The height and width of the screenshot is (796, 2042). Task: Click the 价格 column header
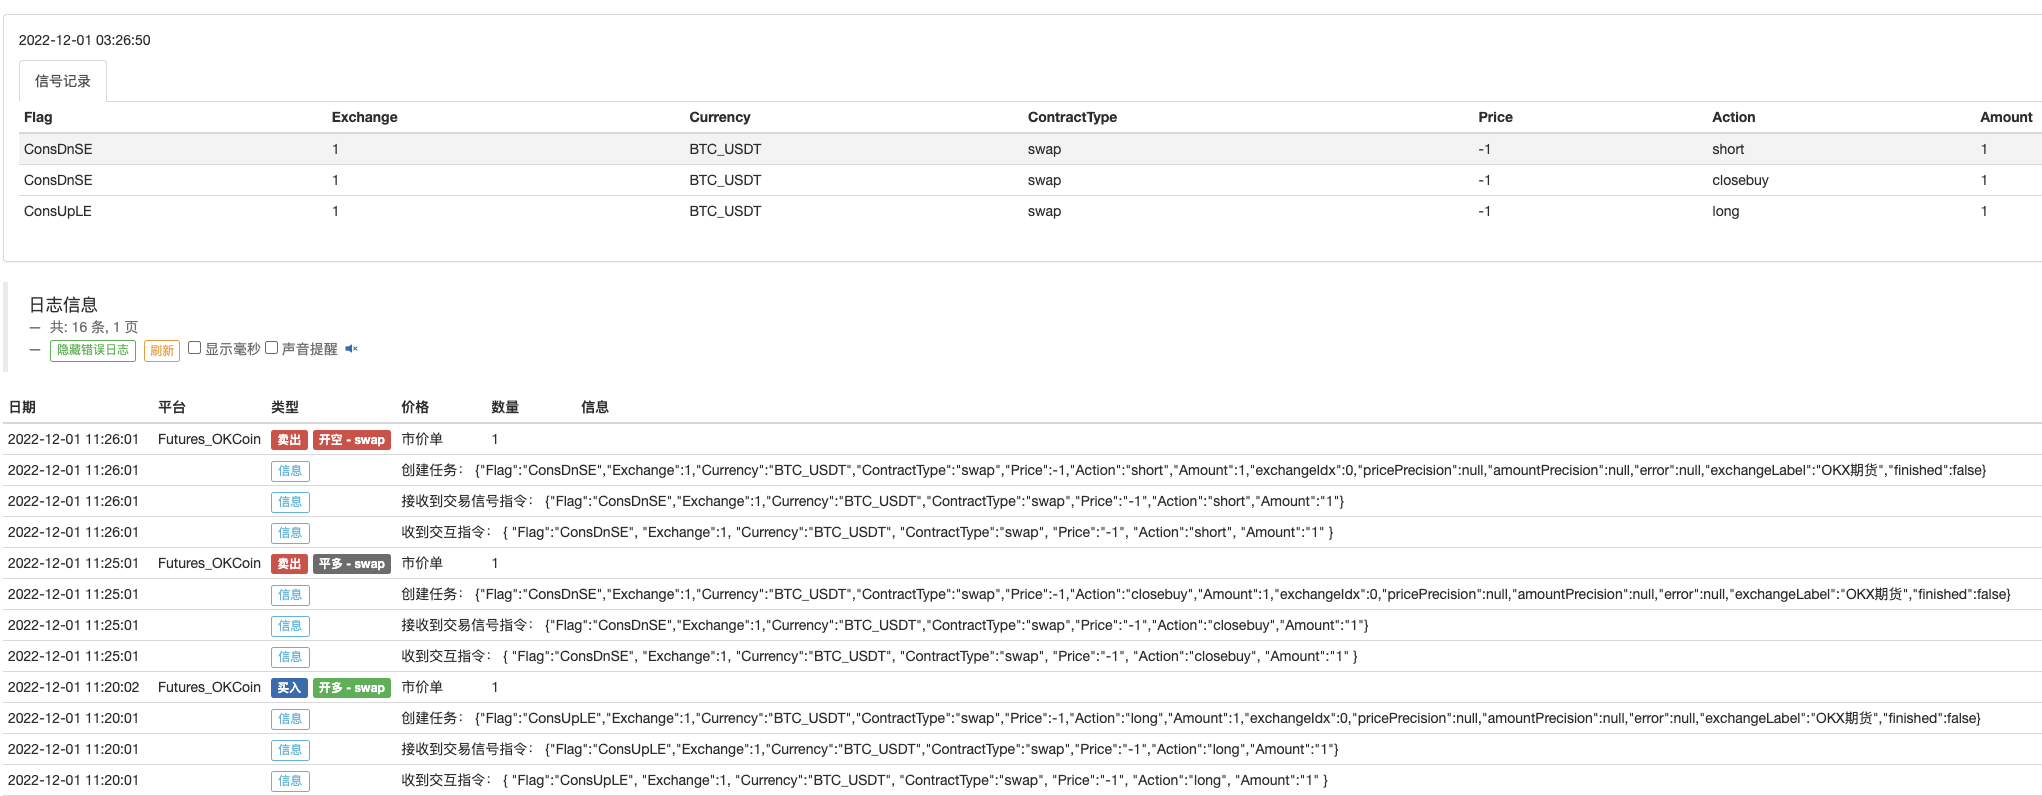(415, 407)
